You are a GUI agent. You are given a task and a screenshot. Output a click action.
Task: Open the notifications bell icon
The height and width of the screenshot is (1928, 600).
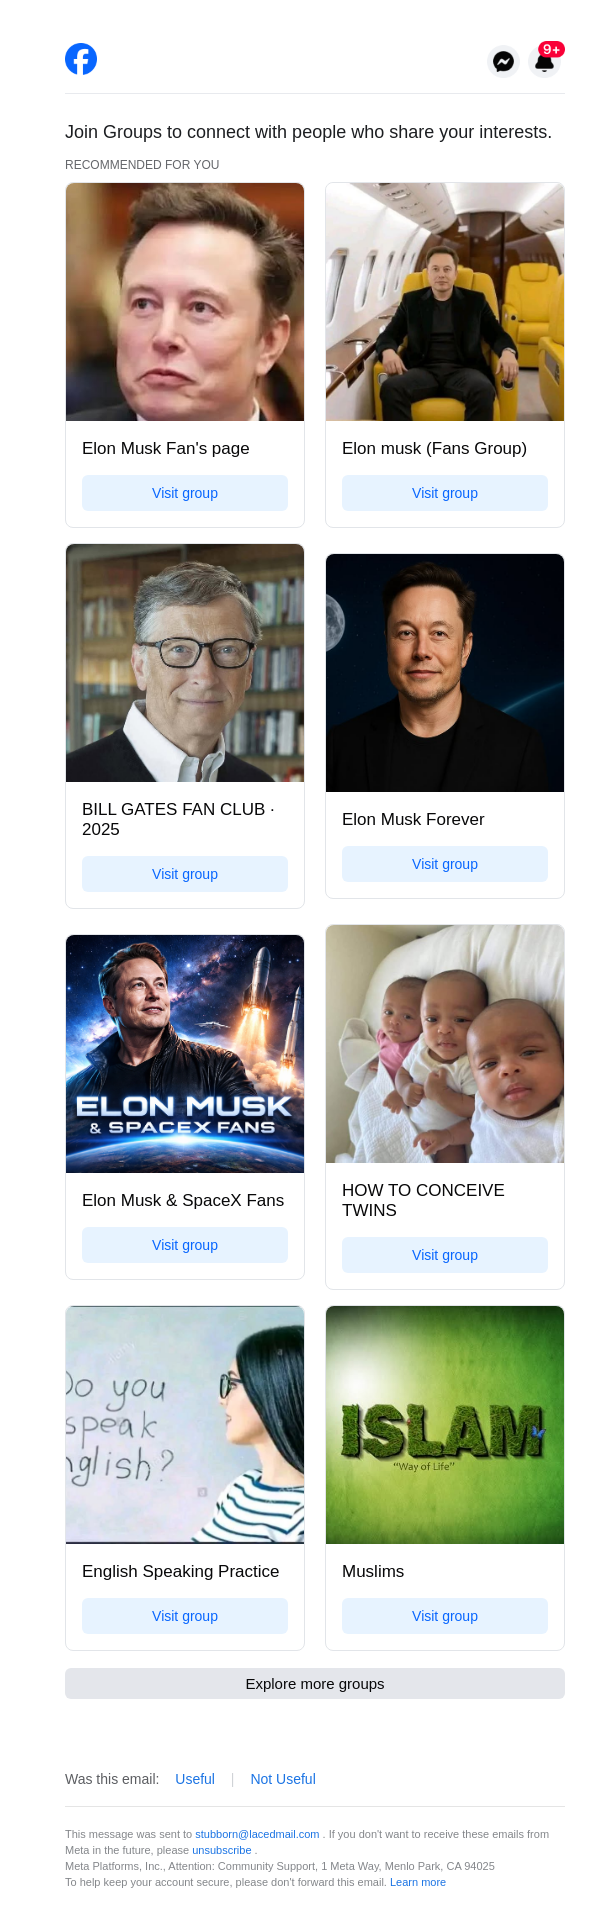point(544,62)
